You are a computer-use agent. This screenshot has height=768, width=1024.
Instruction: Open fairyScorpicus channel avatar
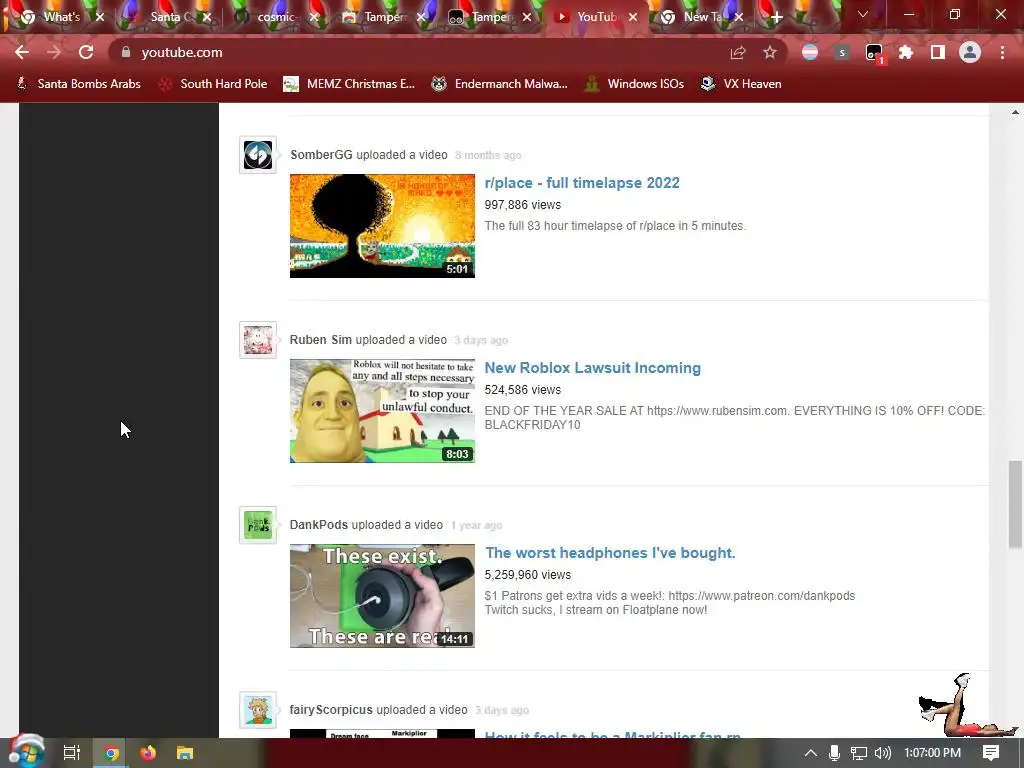(258, 710)
